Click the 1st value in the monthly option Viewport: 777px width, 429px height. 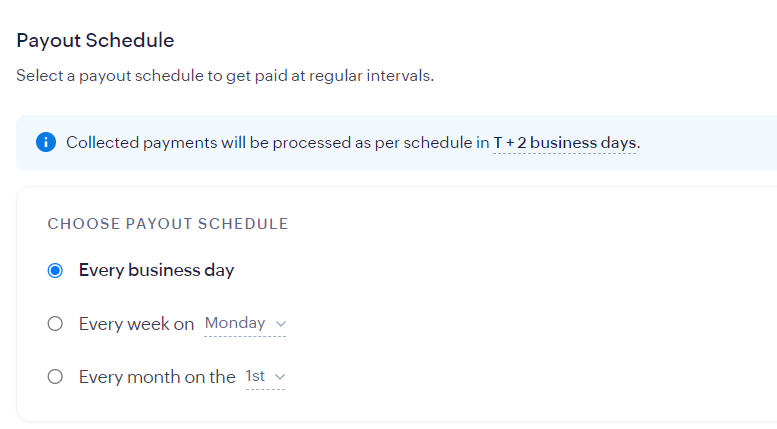(255, 377)
